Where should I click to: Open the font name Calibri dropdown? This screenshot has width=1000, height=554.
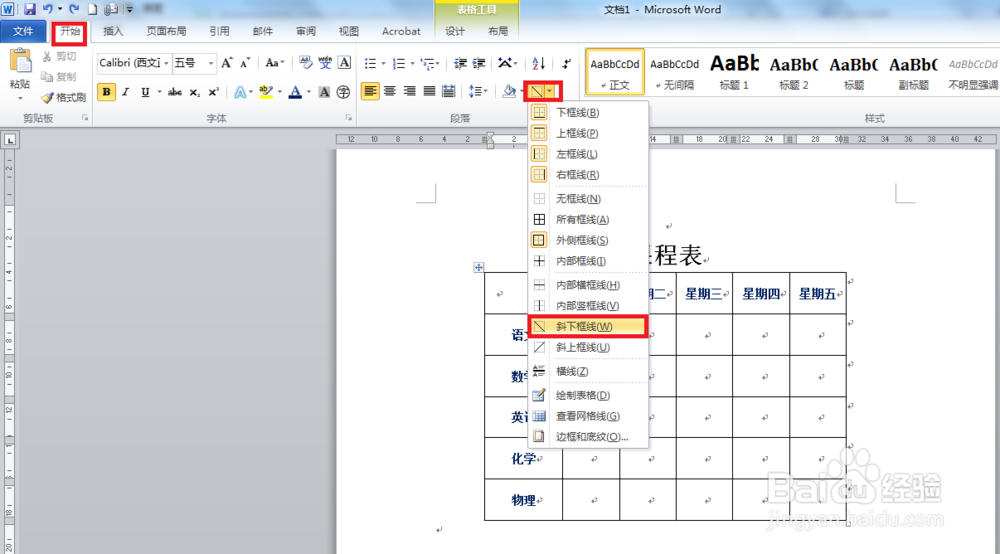pyautogui.click(x=166, y=62)
